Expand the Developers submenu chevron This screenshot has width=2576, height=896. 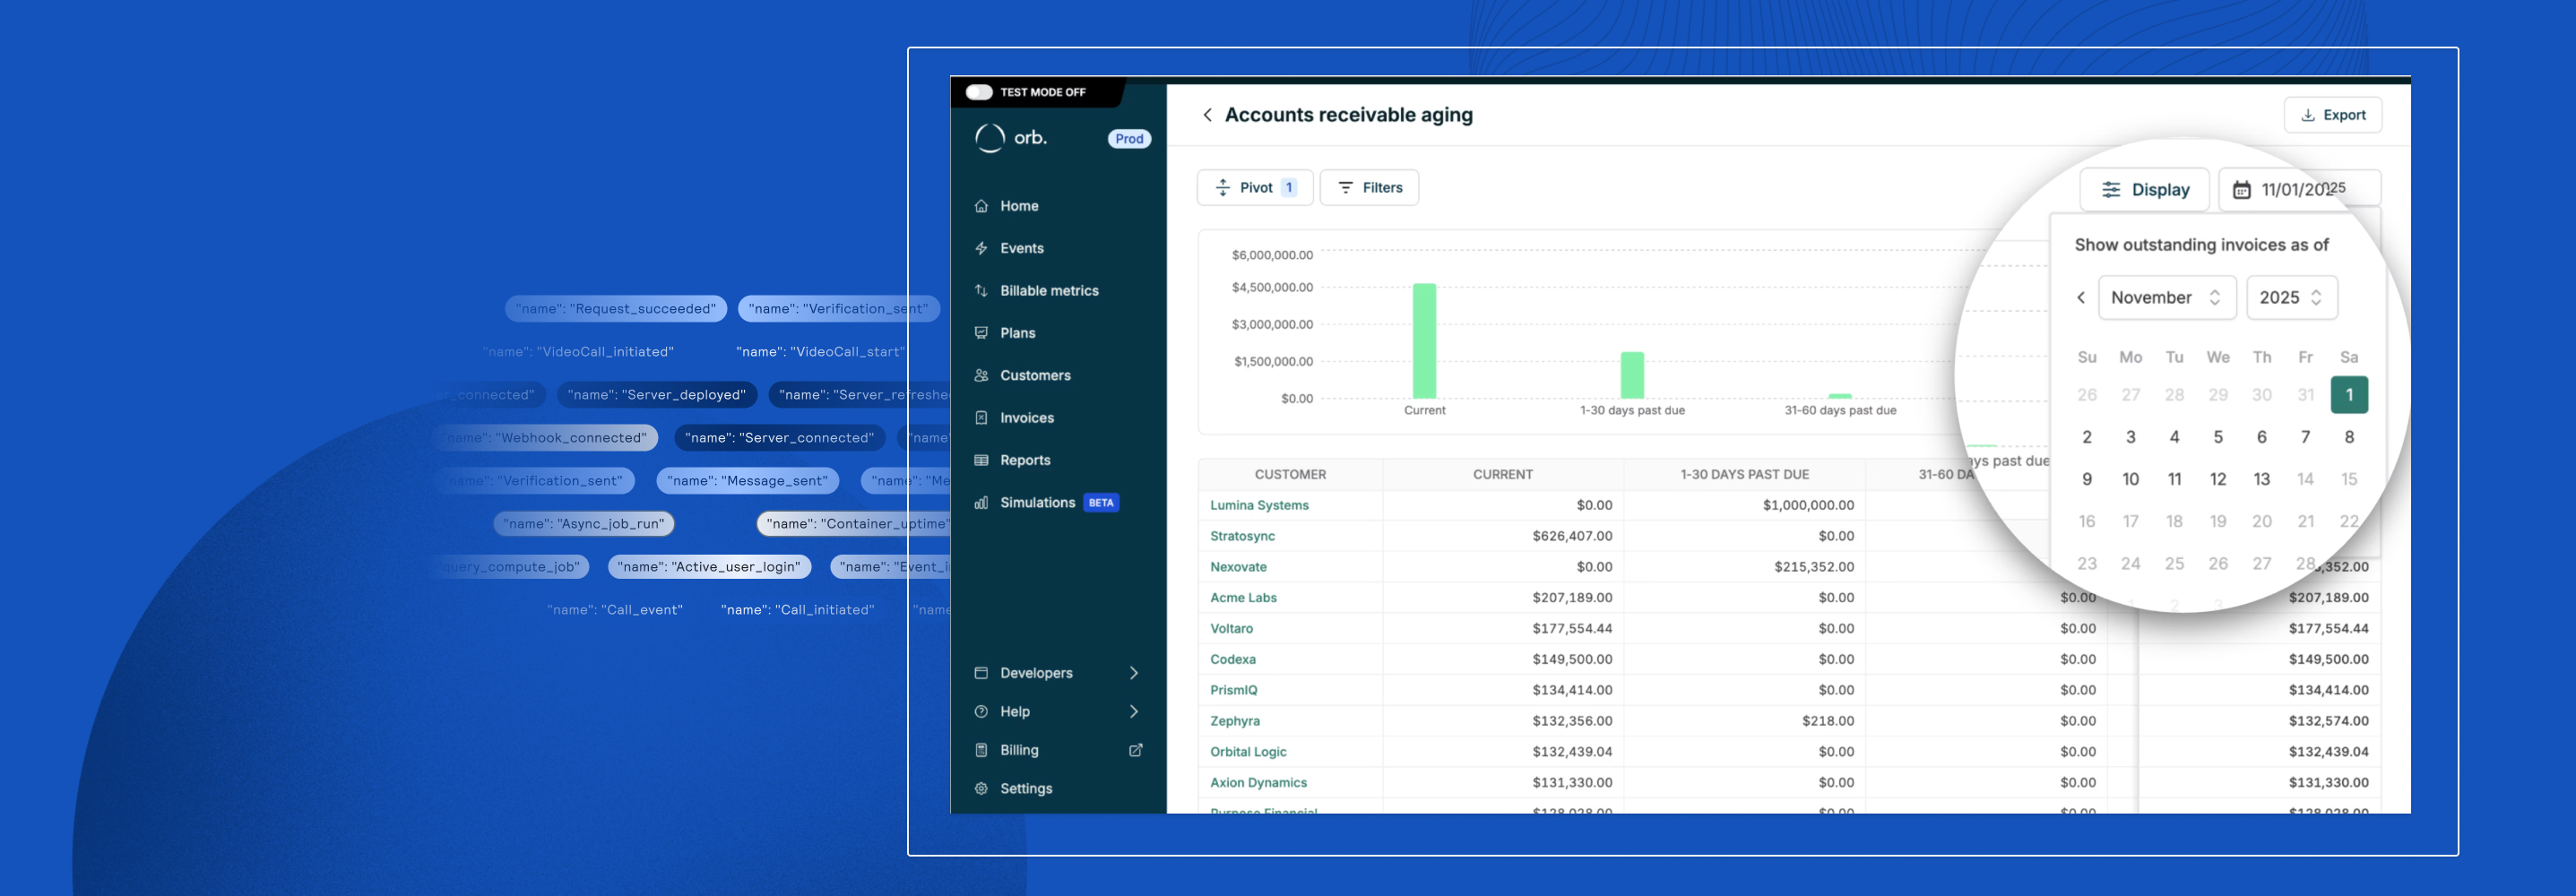point(1134,673)
